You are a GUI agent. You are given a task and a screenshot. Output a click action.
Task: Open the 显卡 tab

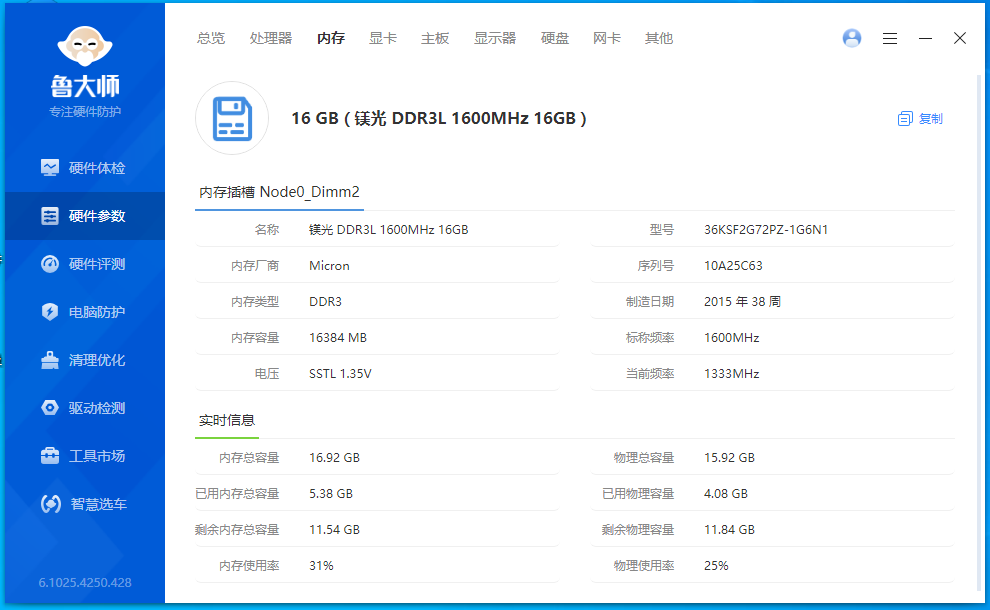click(x=383, y=38)
